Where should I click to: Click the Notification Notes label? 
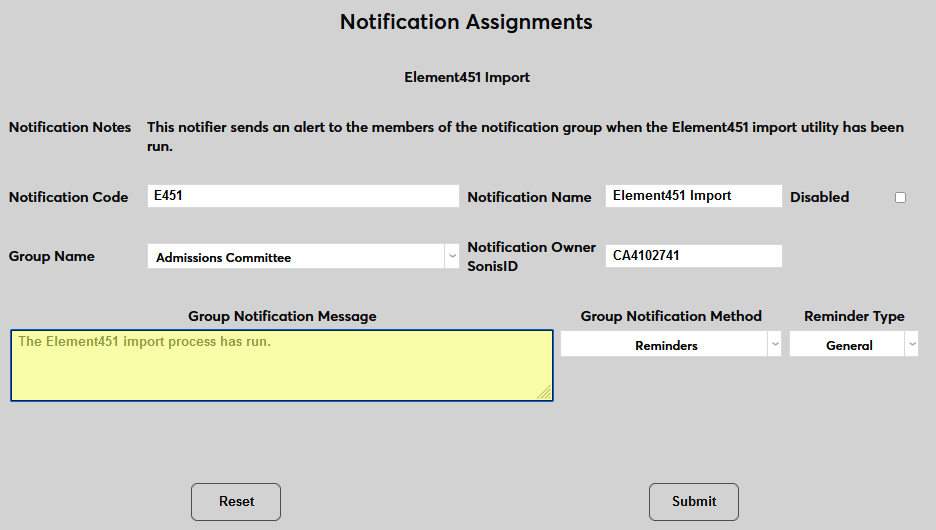[x=70, y=128]
